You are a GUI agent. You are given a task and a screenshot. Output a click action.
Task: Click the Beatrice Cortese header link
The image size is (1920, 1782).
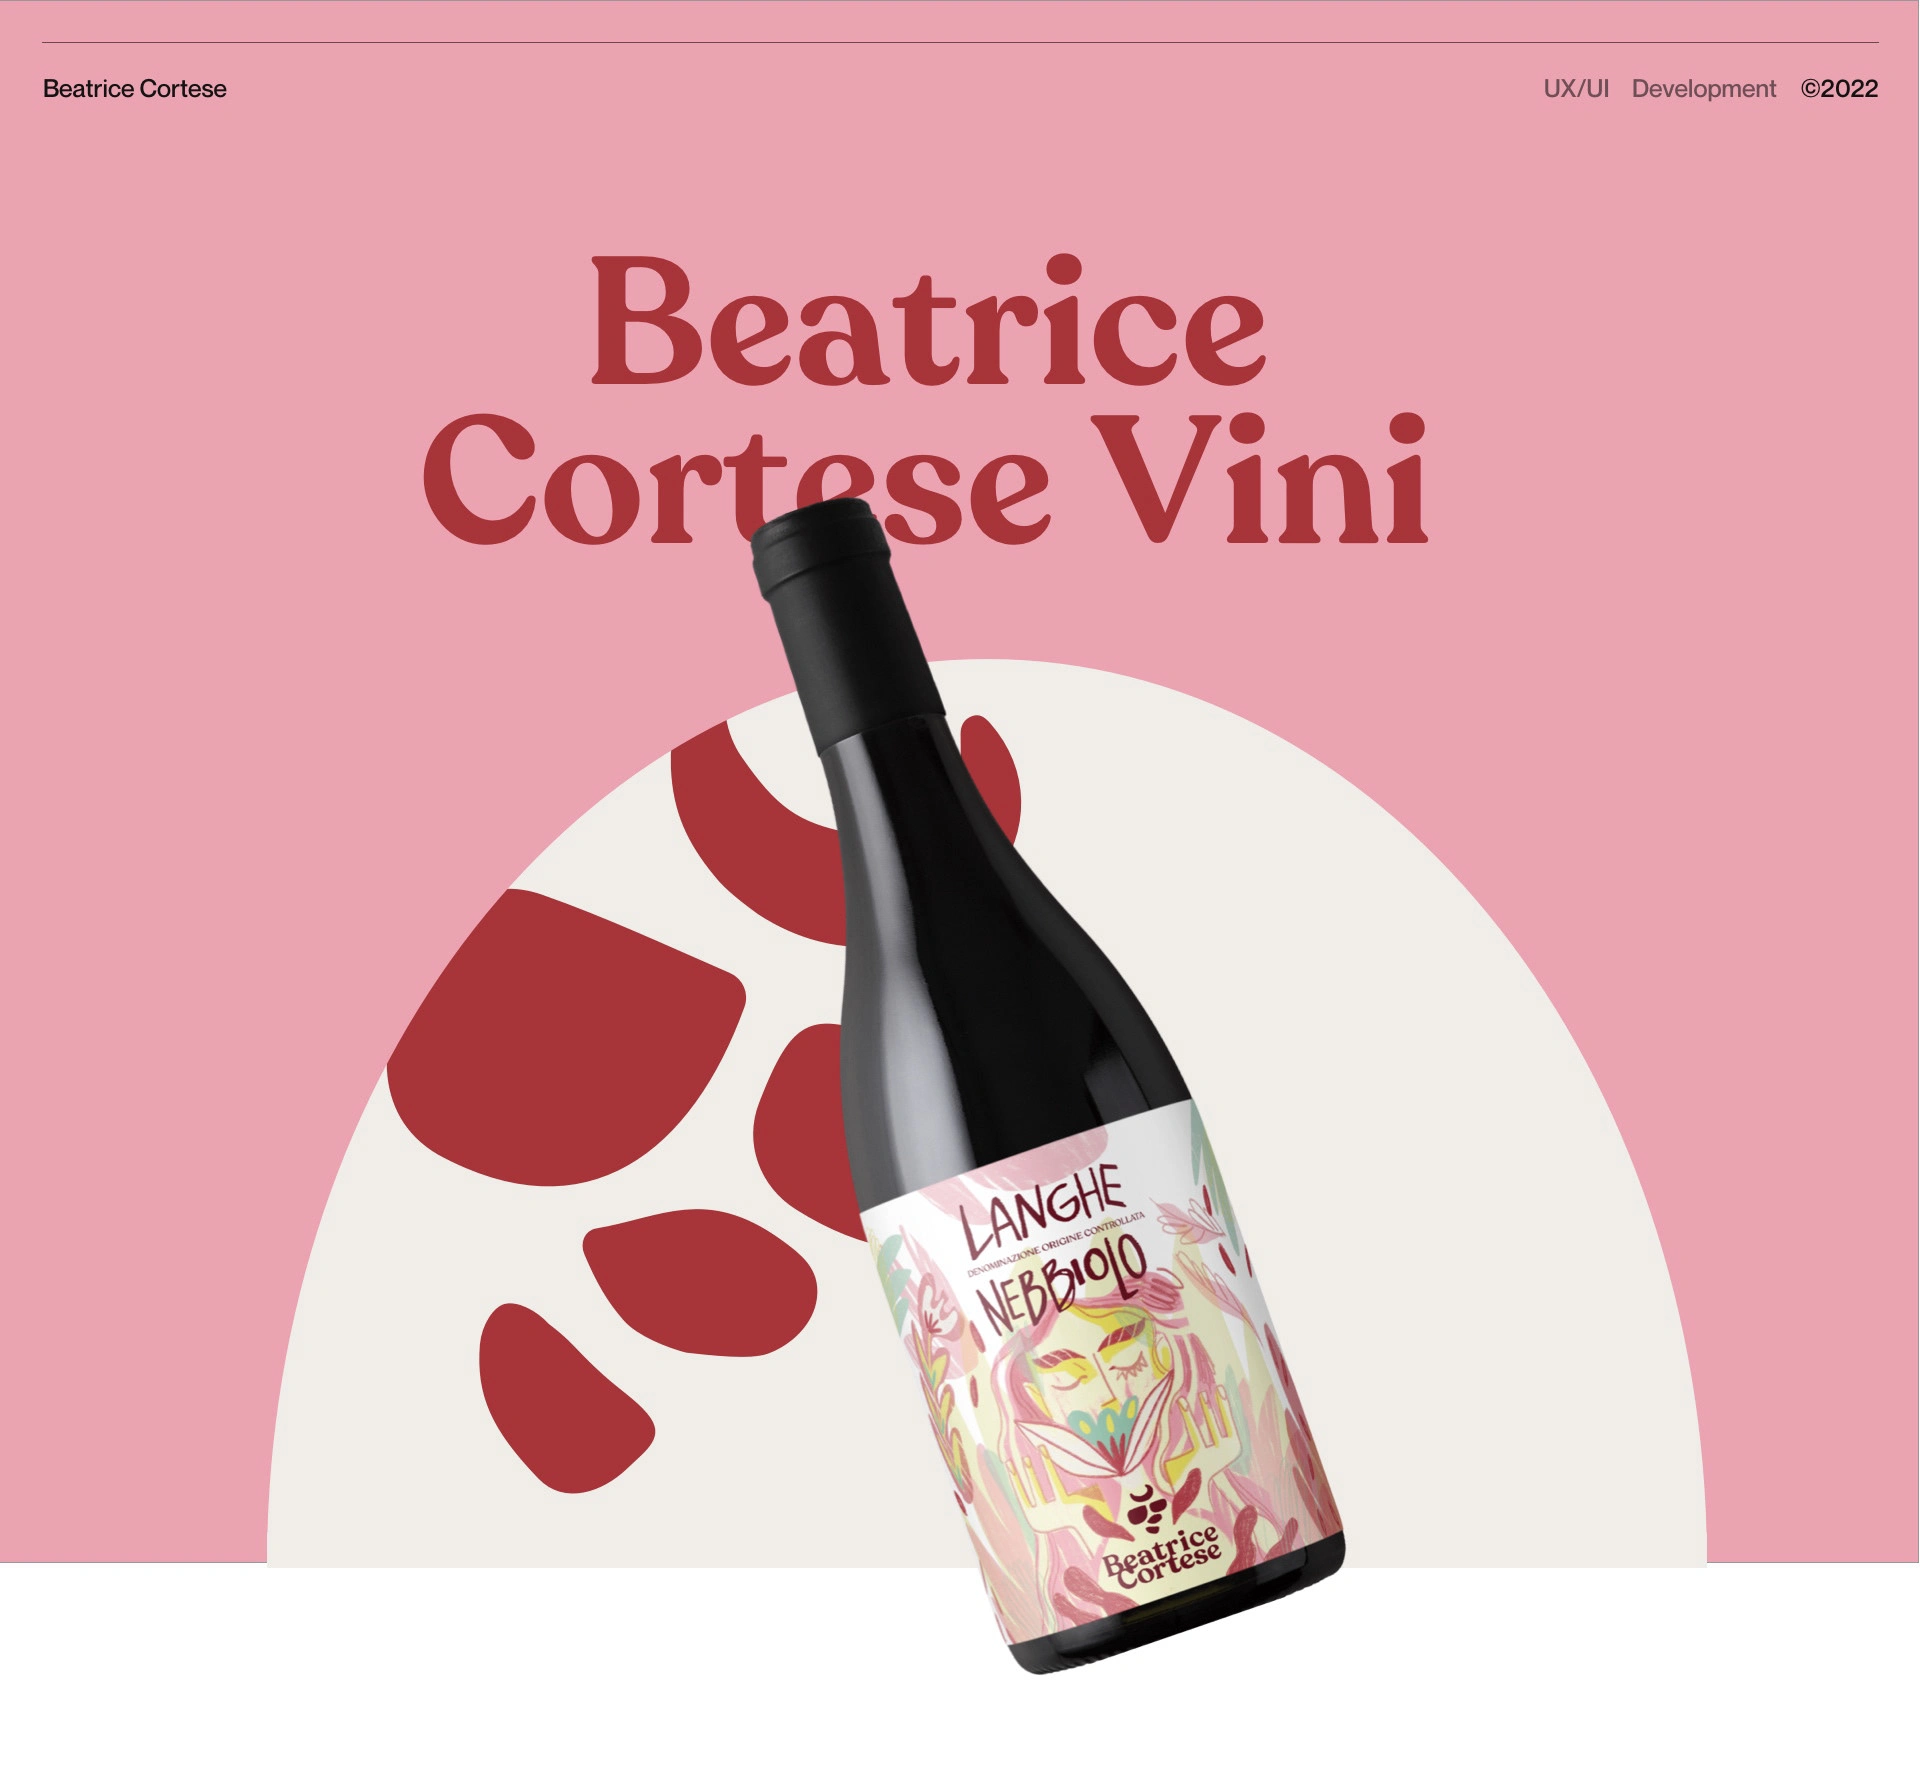click(135, 89)
